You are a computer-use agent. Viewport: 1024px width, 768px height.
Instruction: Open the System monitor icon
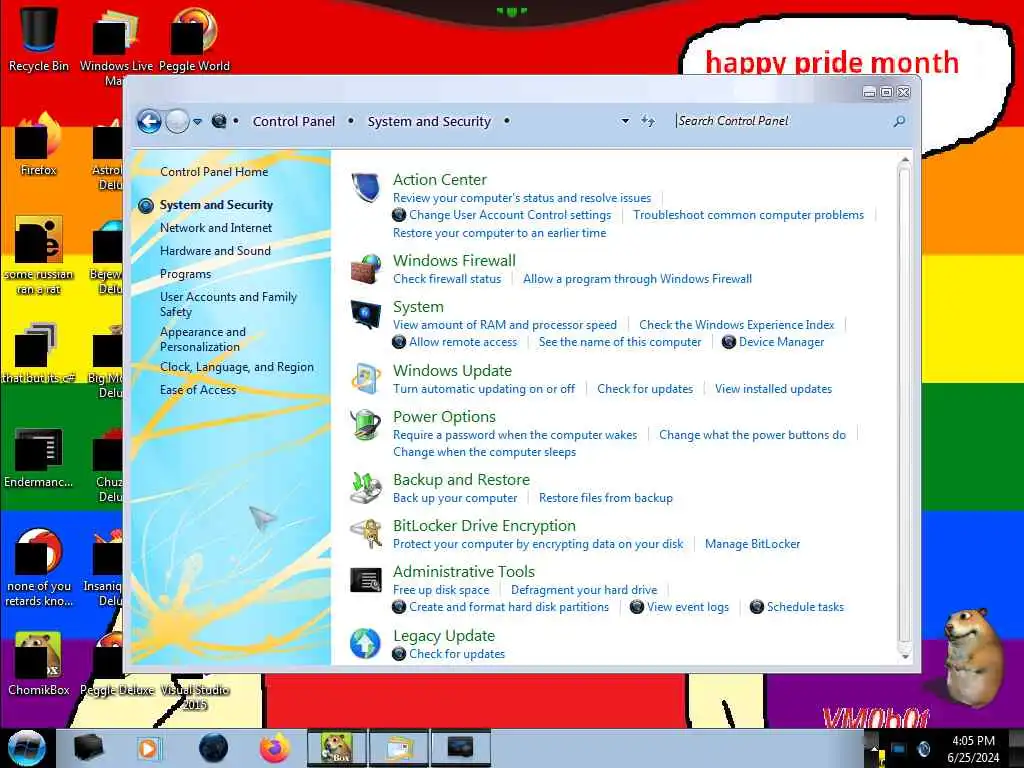[x=365, y=315]
